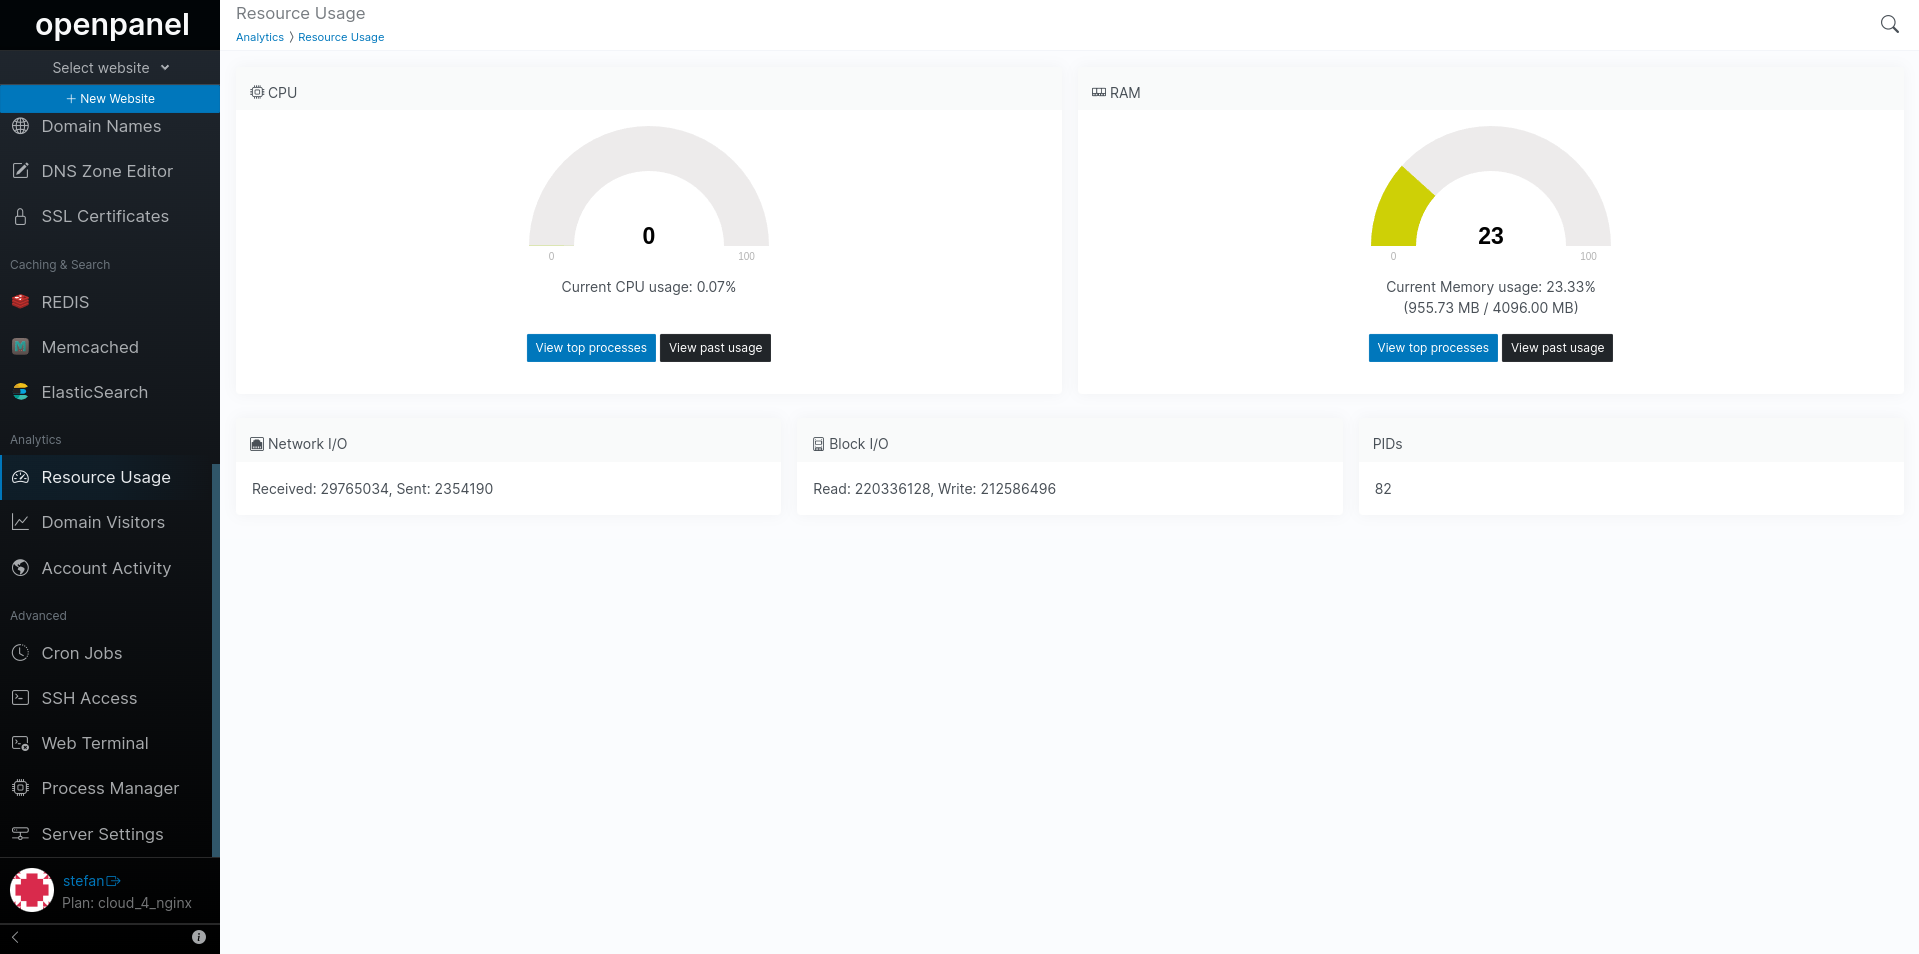Open Account Activity menu item

pos(106,568)
